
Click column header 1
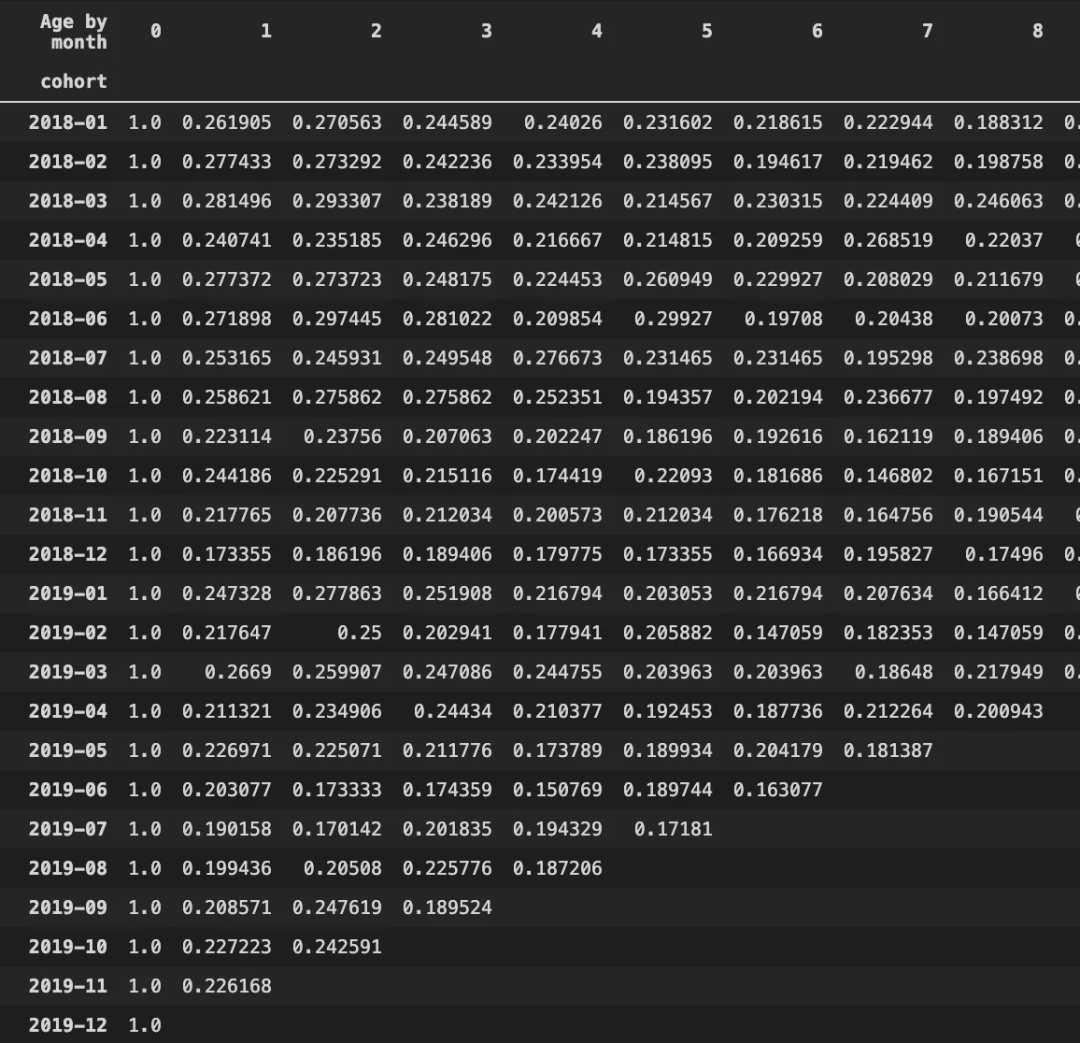click(x=266, y=31)
